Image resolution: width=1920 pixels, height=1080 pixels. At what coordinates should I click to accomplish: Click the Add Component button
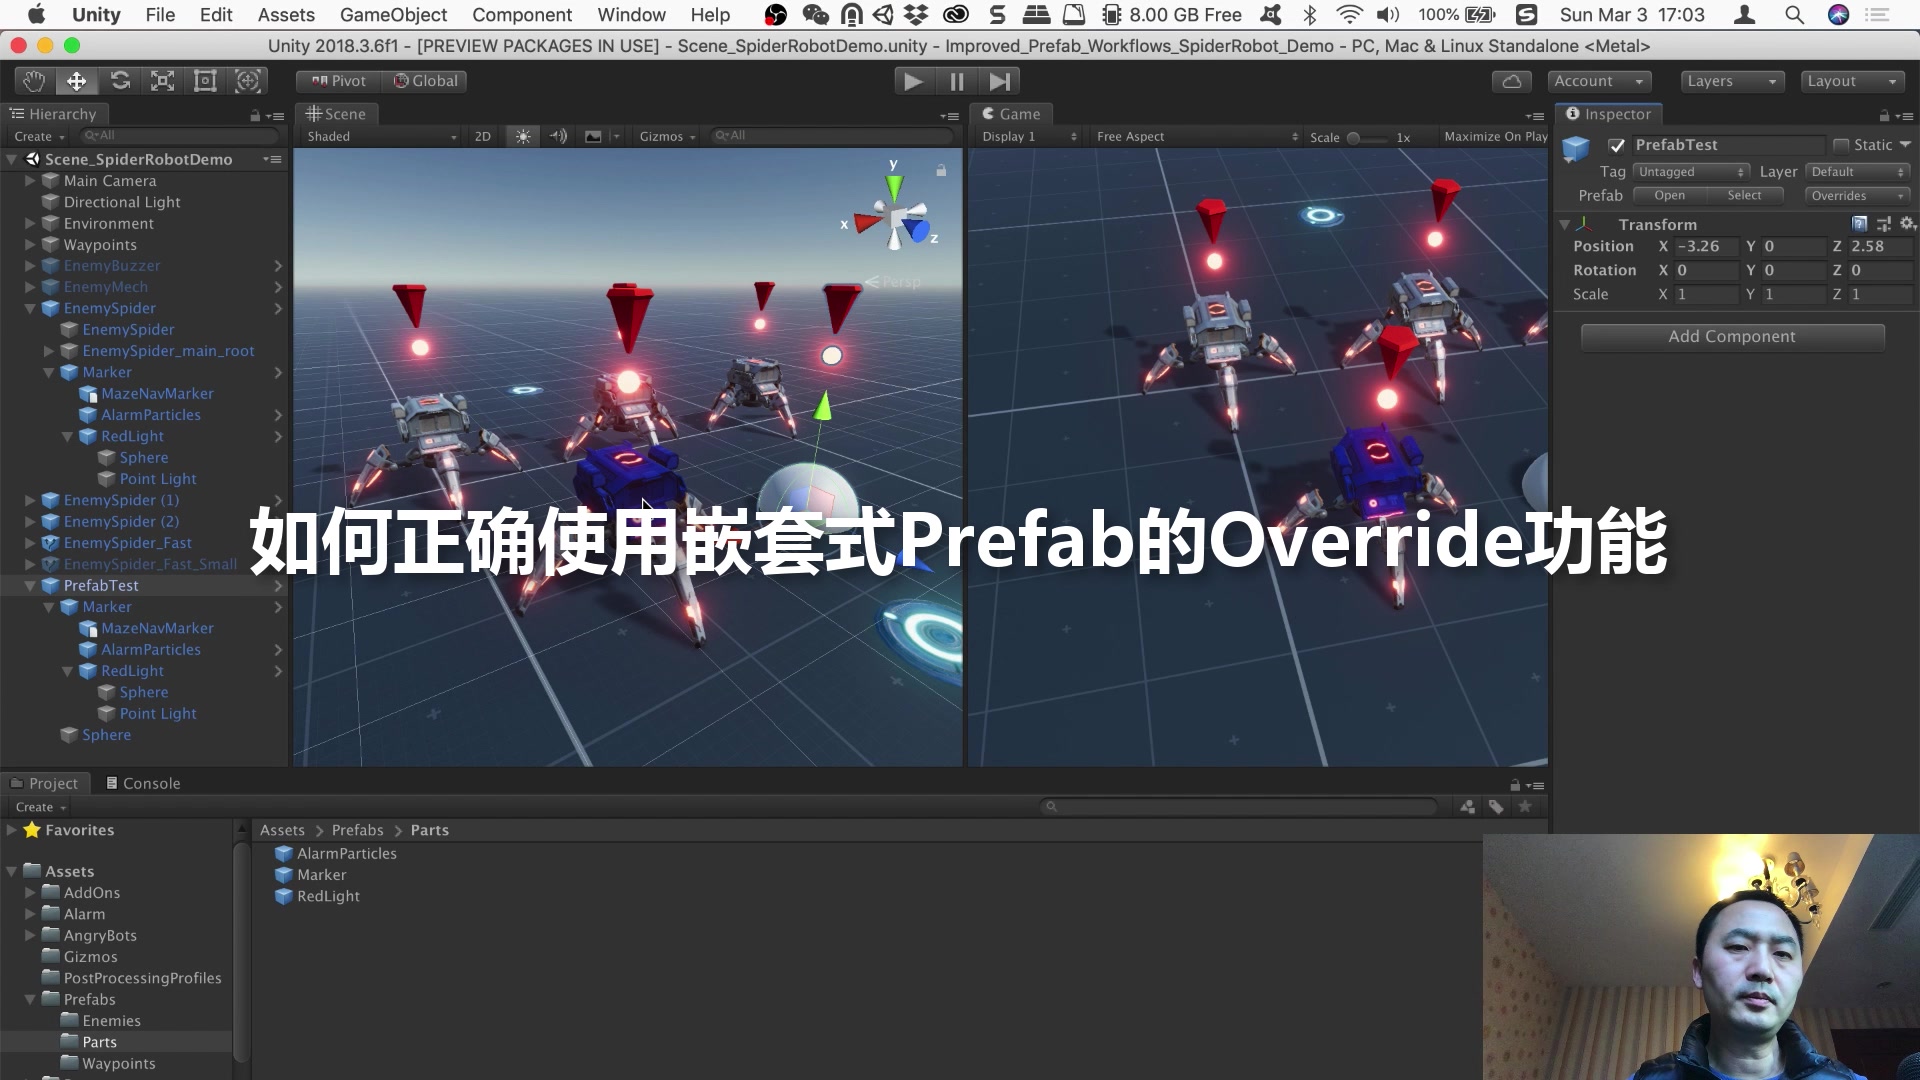1732,336
